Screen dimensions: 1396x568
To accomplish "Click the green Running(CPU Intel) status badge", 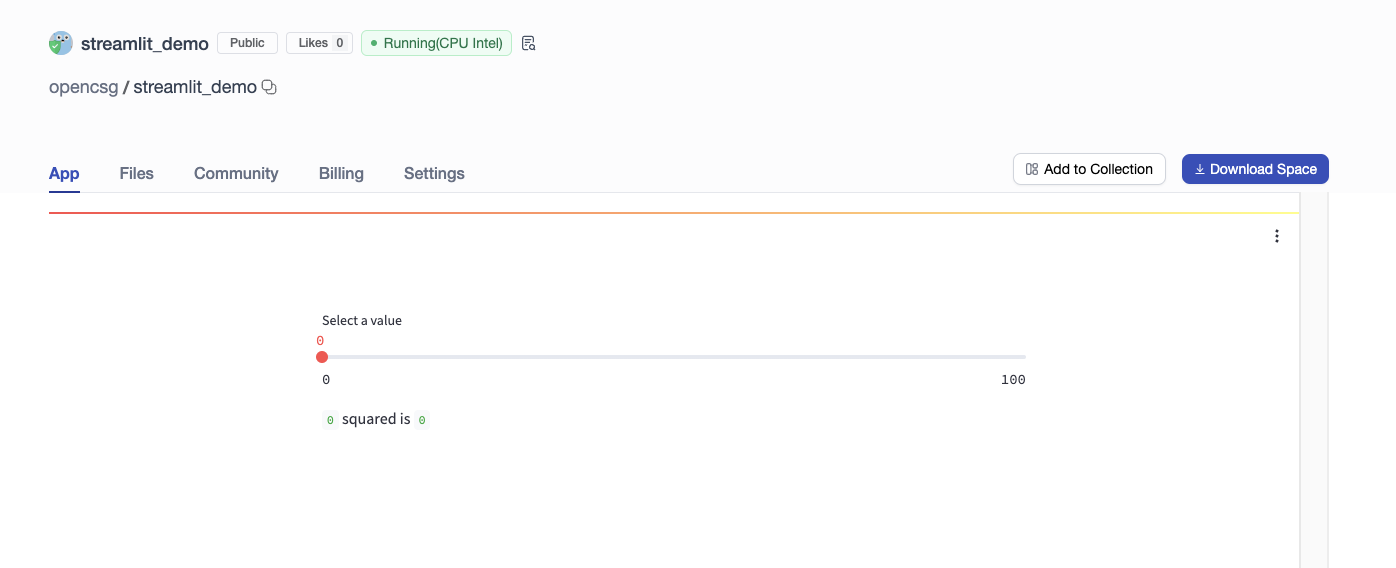I will pyautogui.click(x=436, y=43).
